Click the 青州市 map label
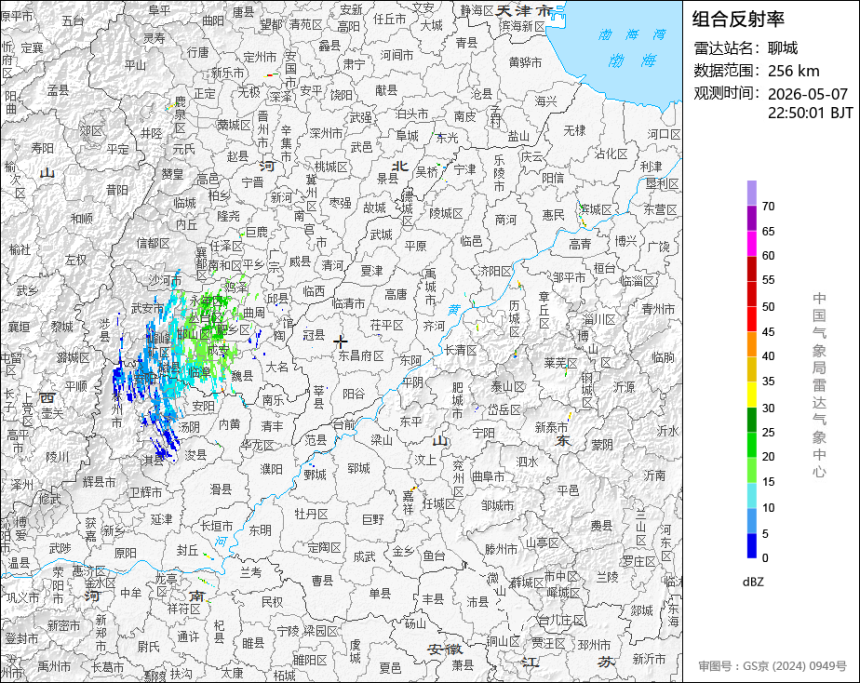Viewport: 860px width, 683px height. click(x=658, y=309)
